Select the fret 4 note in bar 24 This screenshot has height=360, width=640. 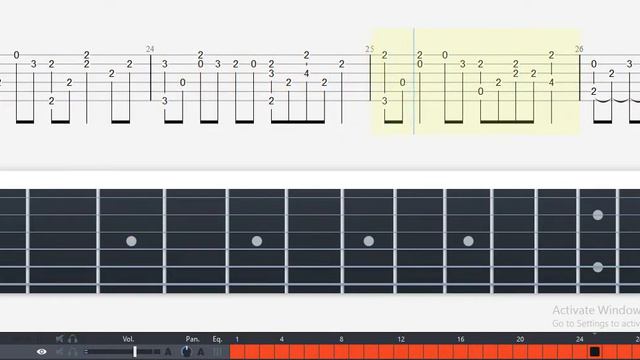point(307,73)
